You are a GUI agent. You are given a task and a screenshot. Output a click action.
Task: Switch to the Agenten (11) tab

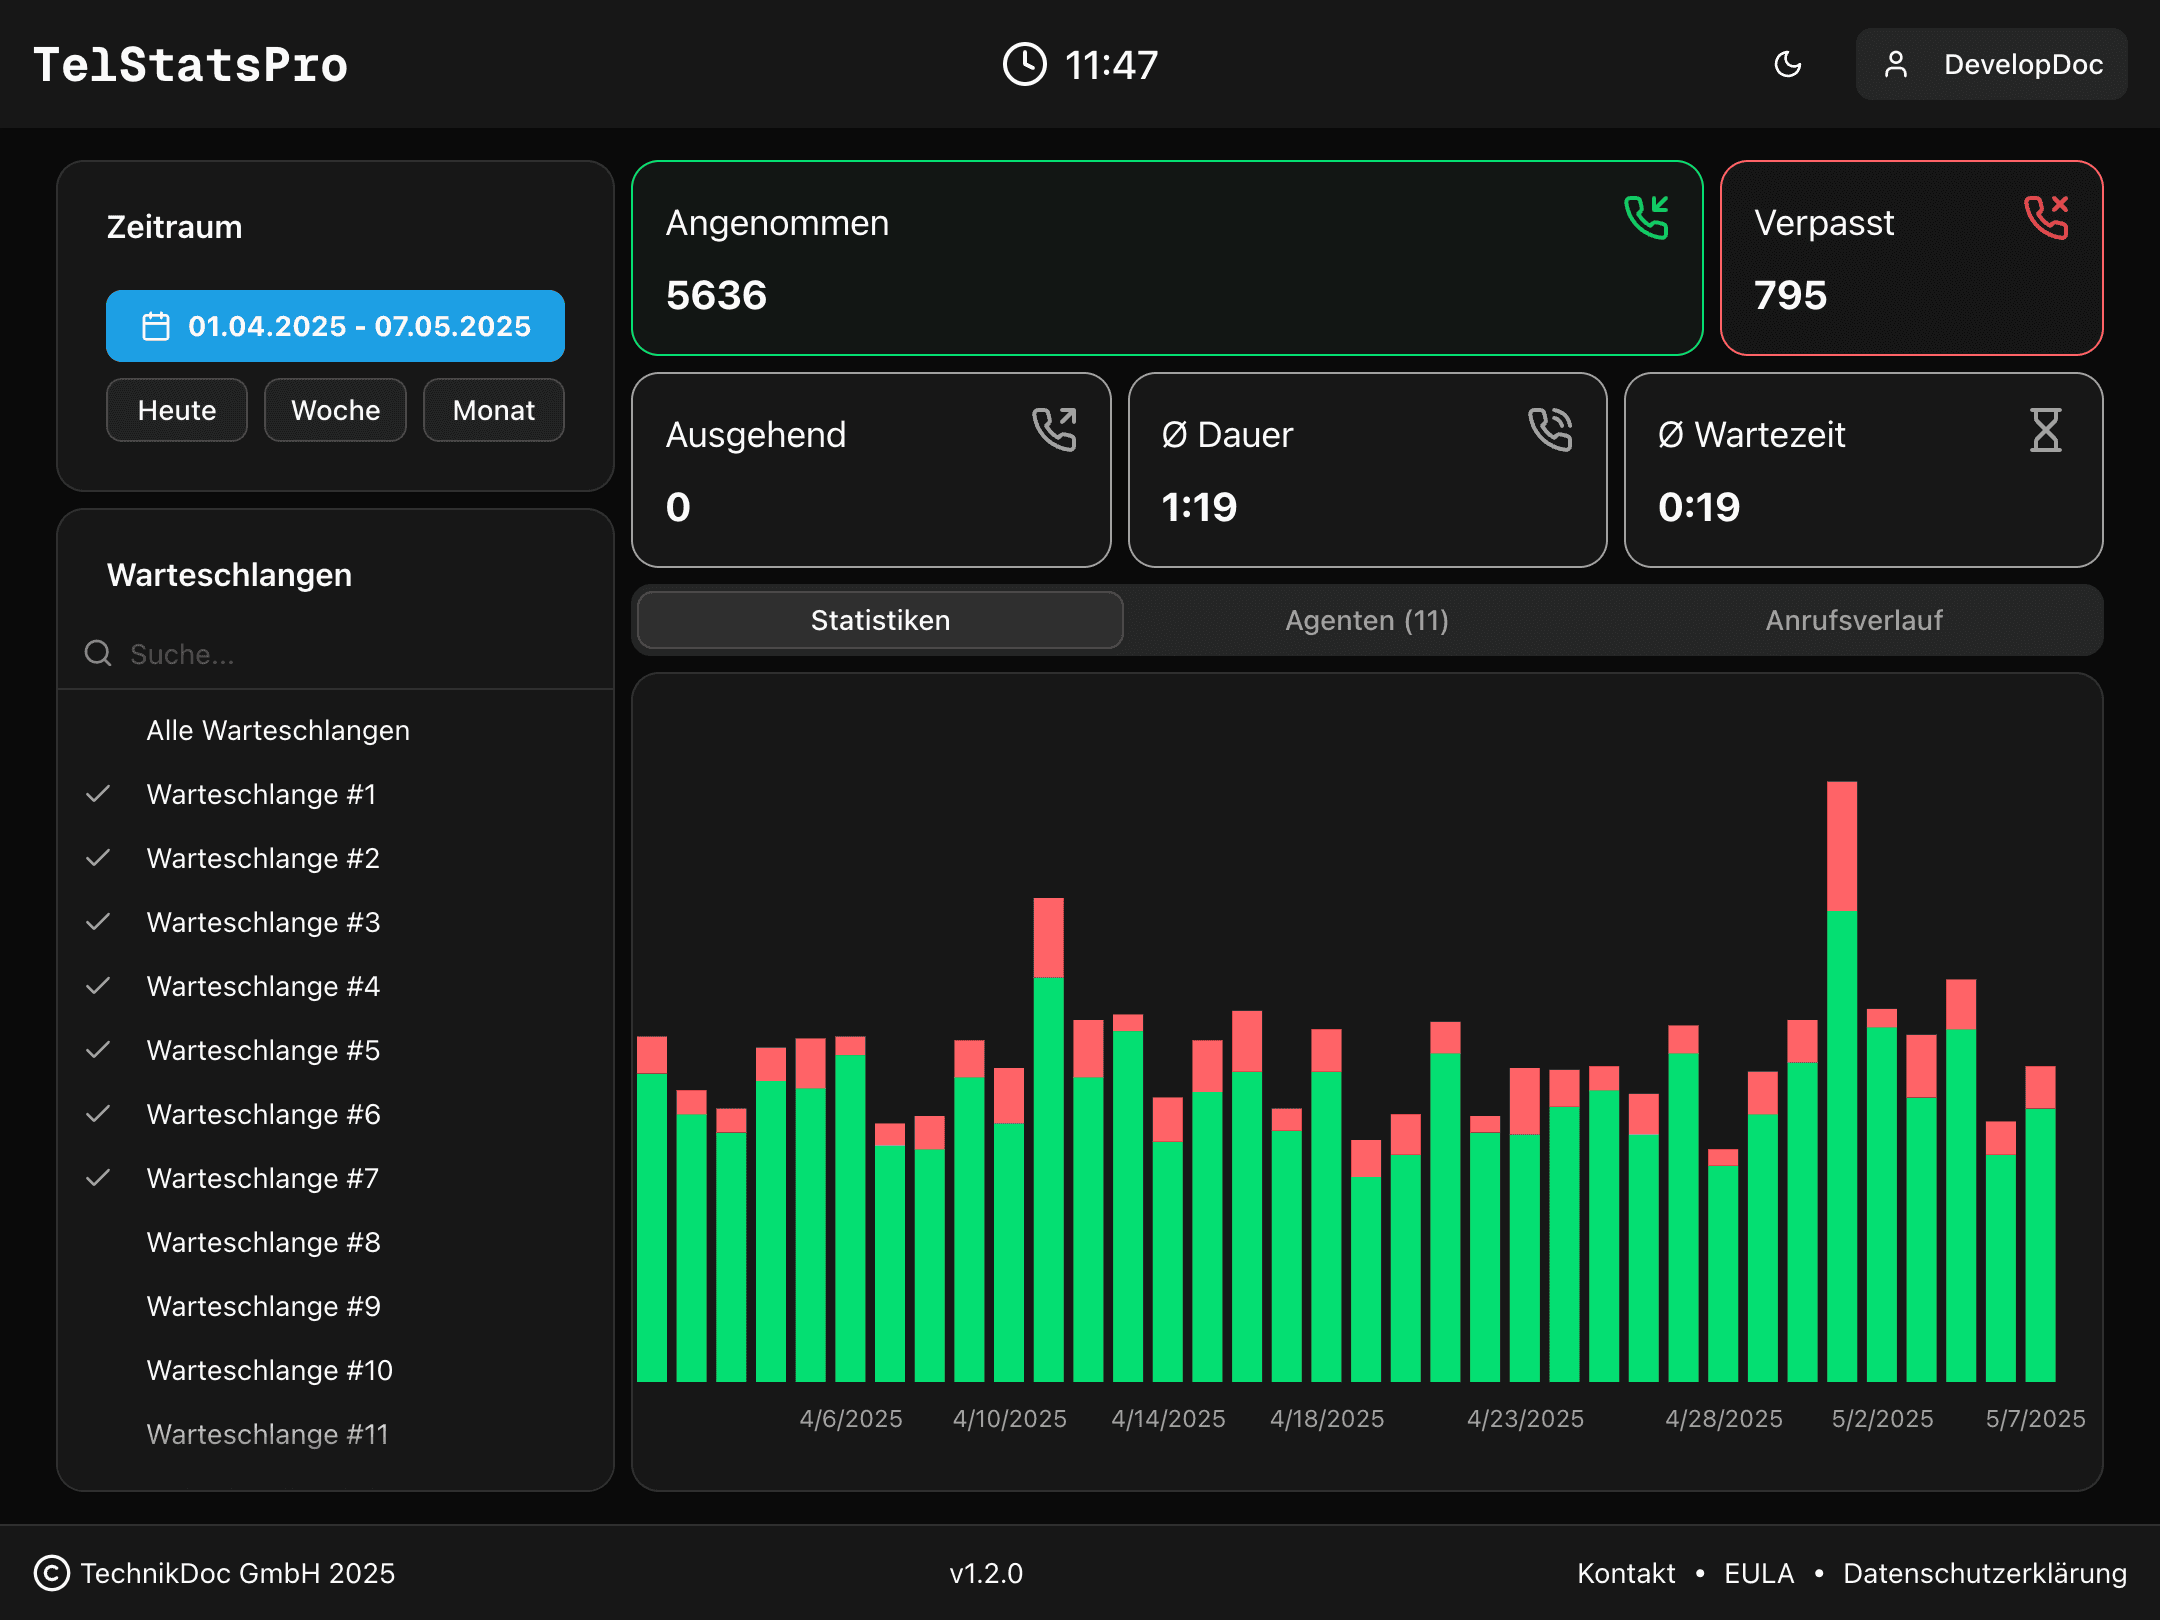click(x=1366, y=620)
